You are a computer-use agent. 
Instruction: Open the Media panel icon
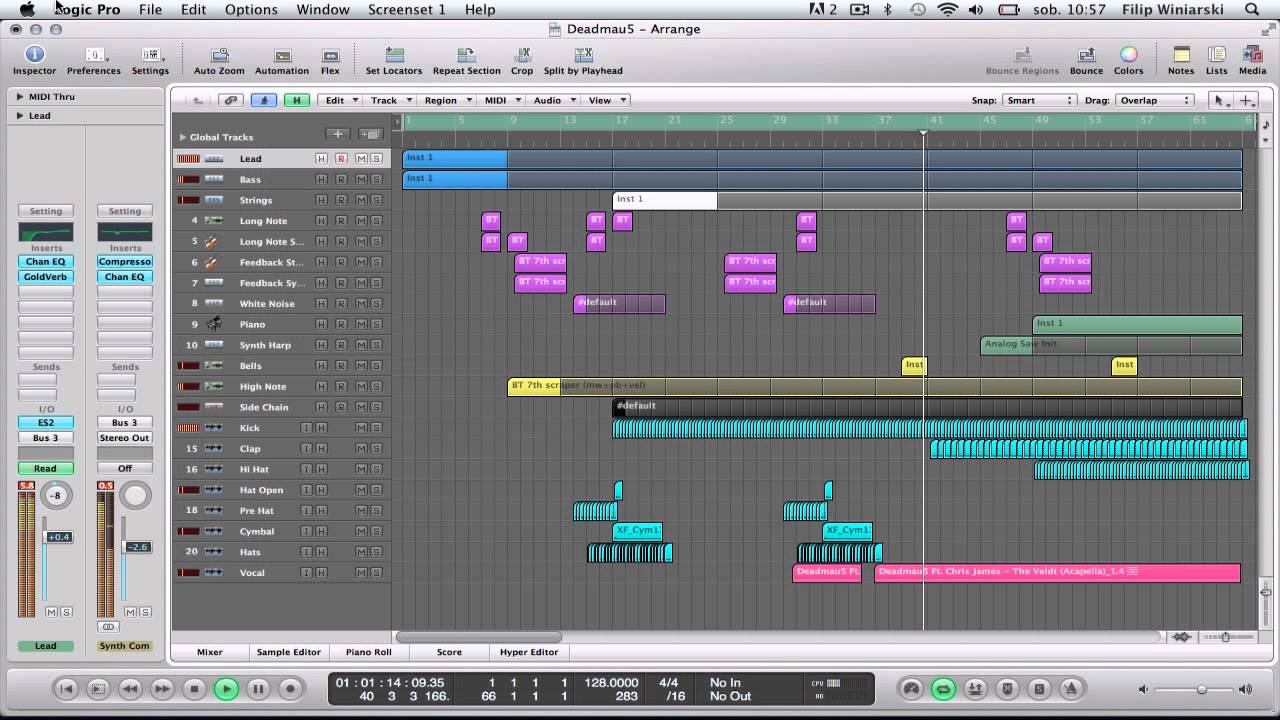coord(1252,55)
